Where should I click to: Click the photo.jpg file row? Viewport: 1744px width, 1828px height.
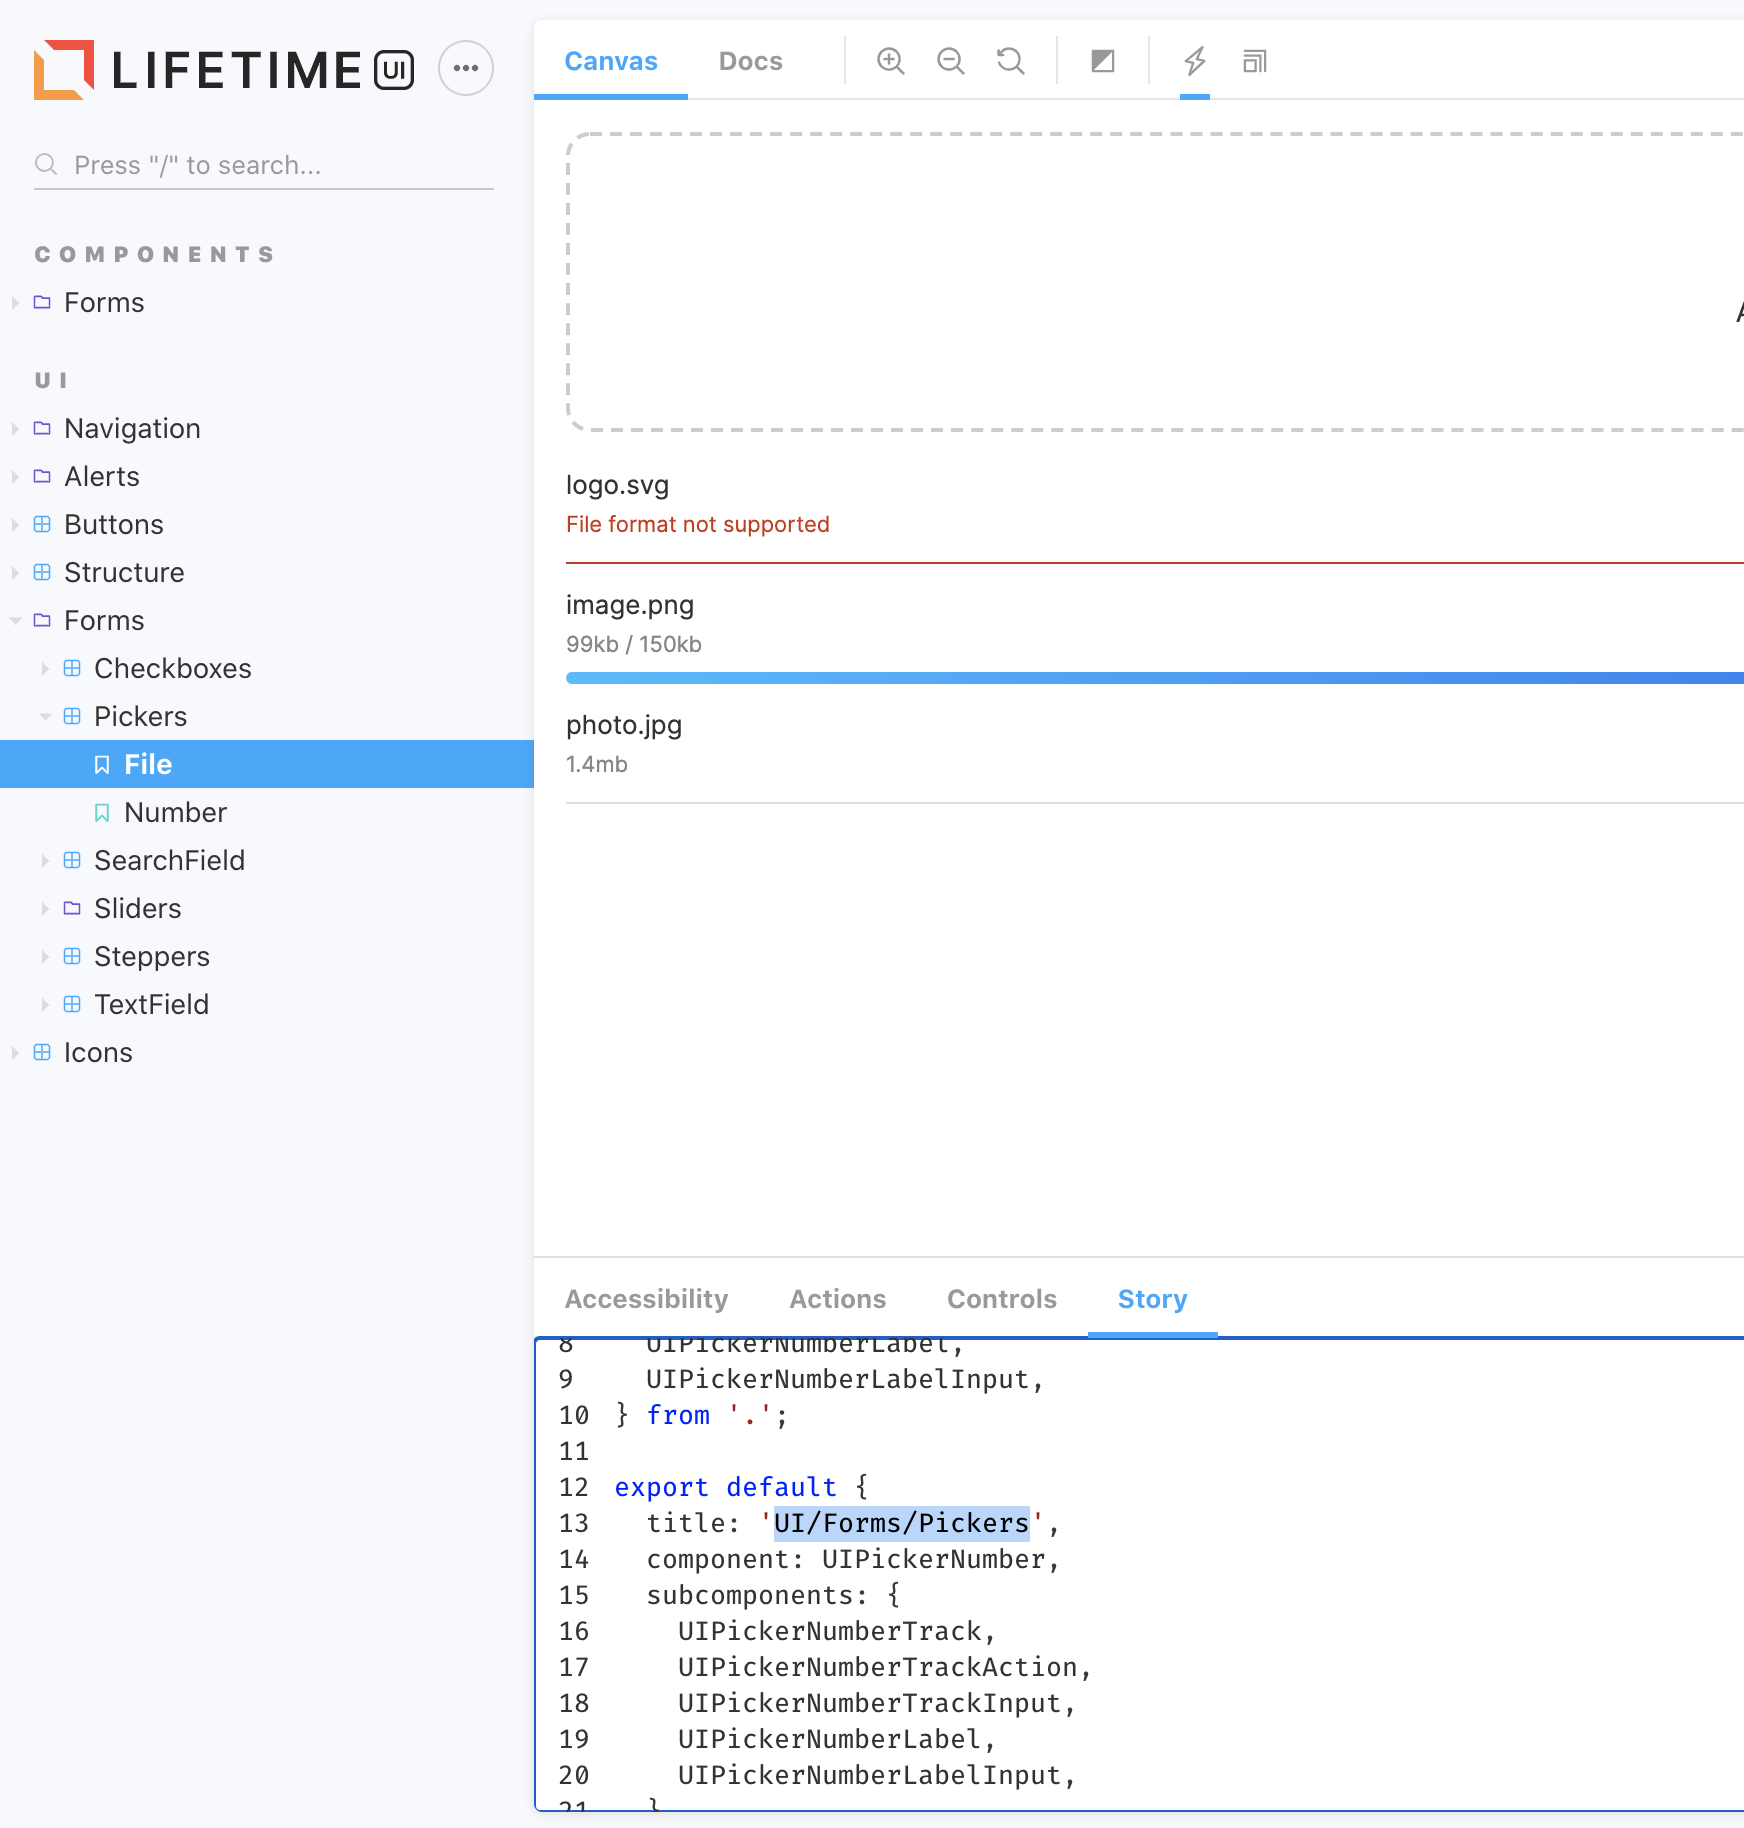[1155, 743]
